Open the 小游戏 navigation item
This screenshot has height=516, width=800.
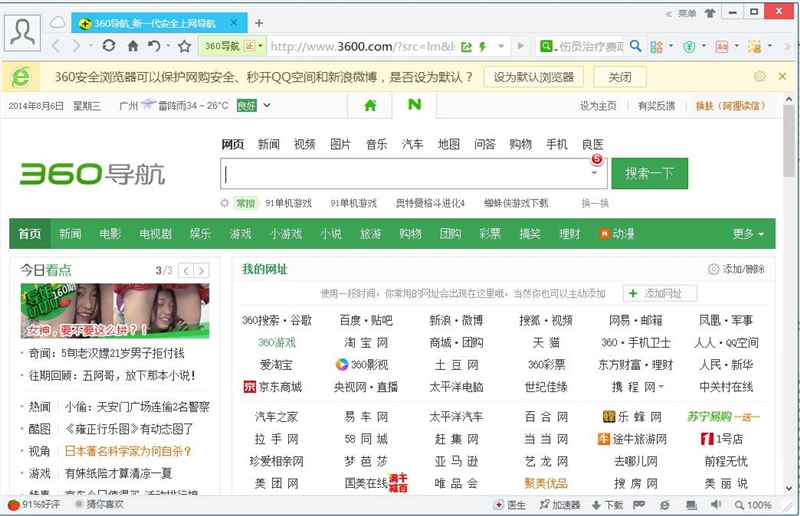(286, 234)
